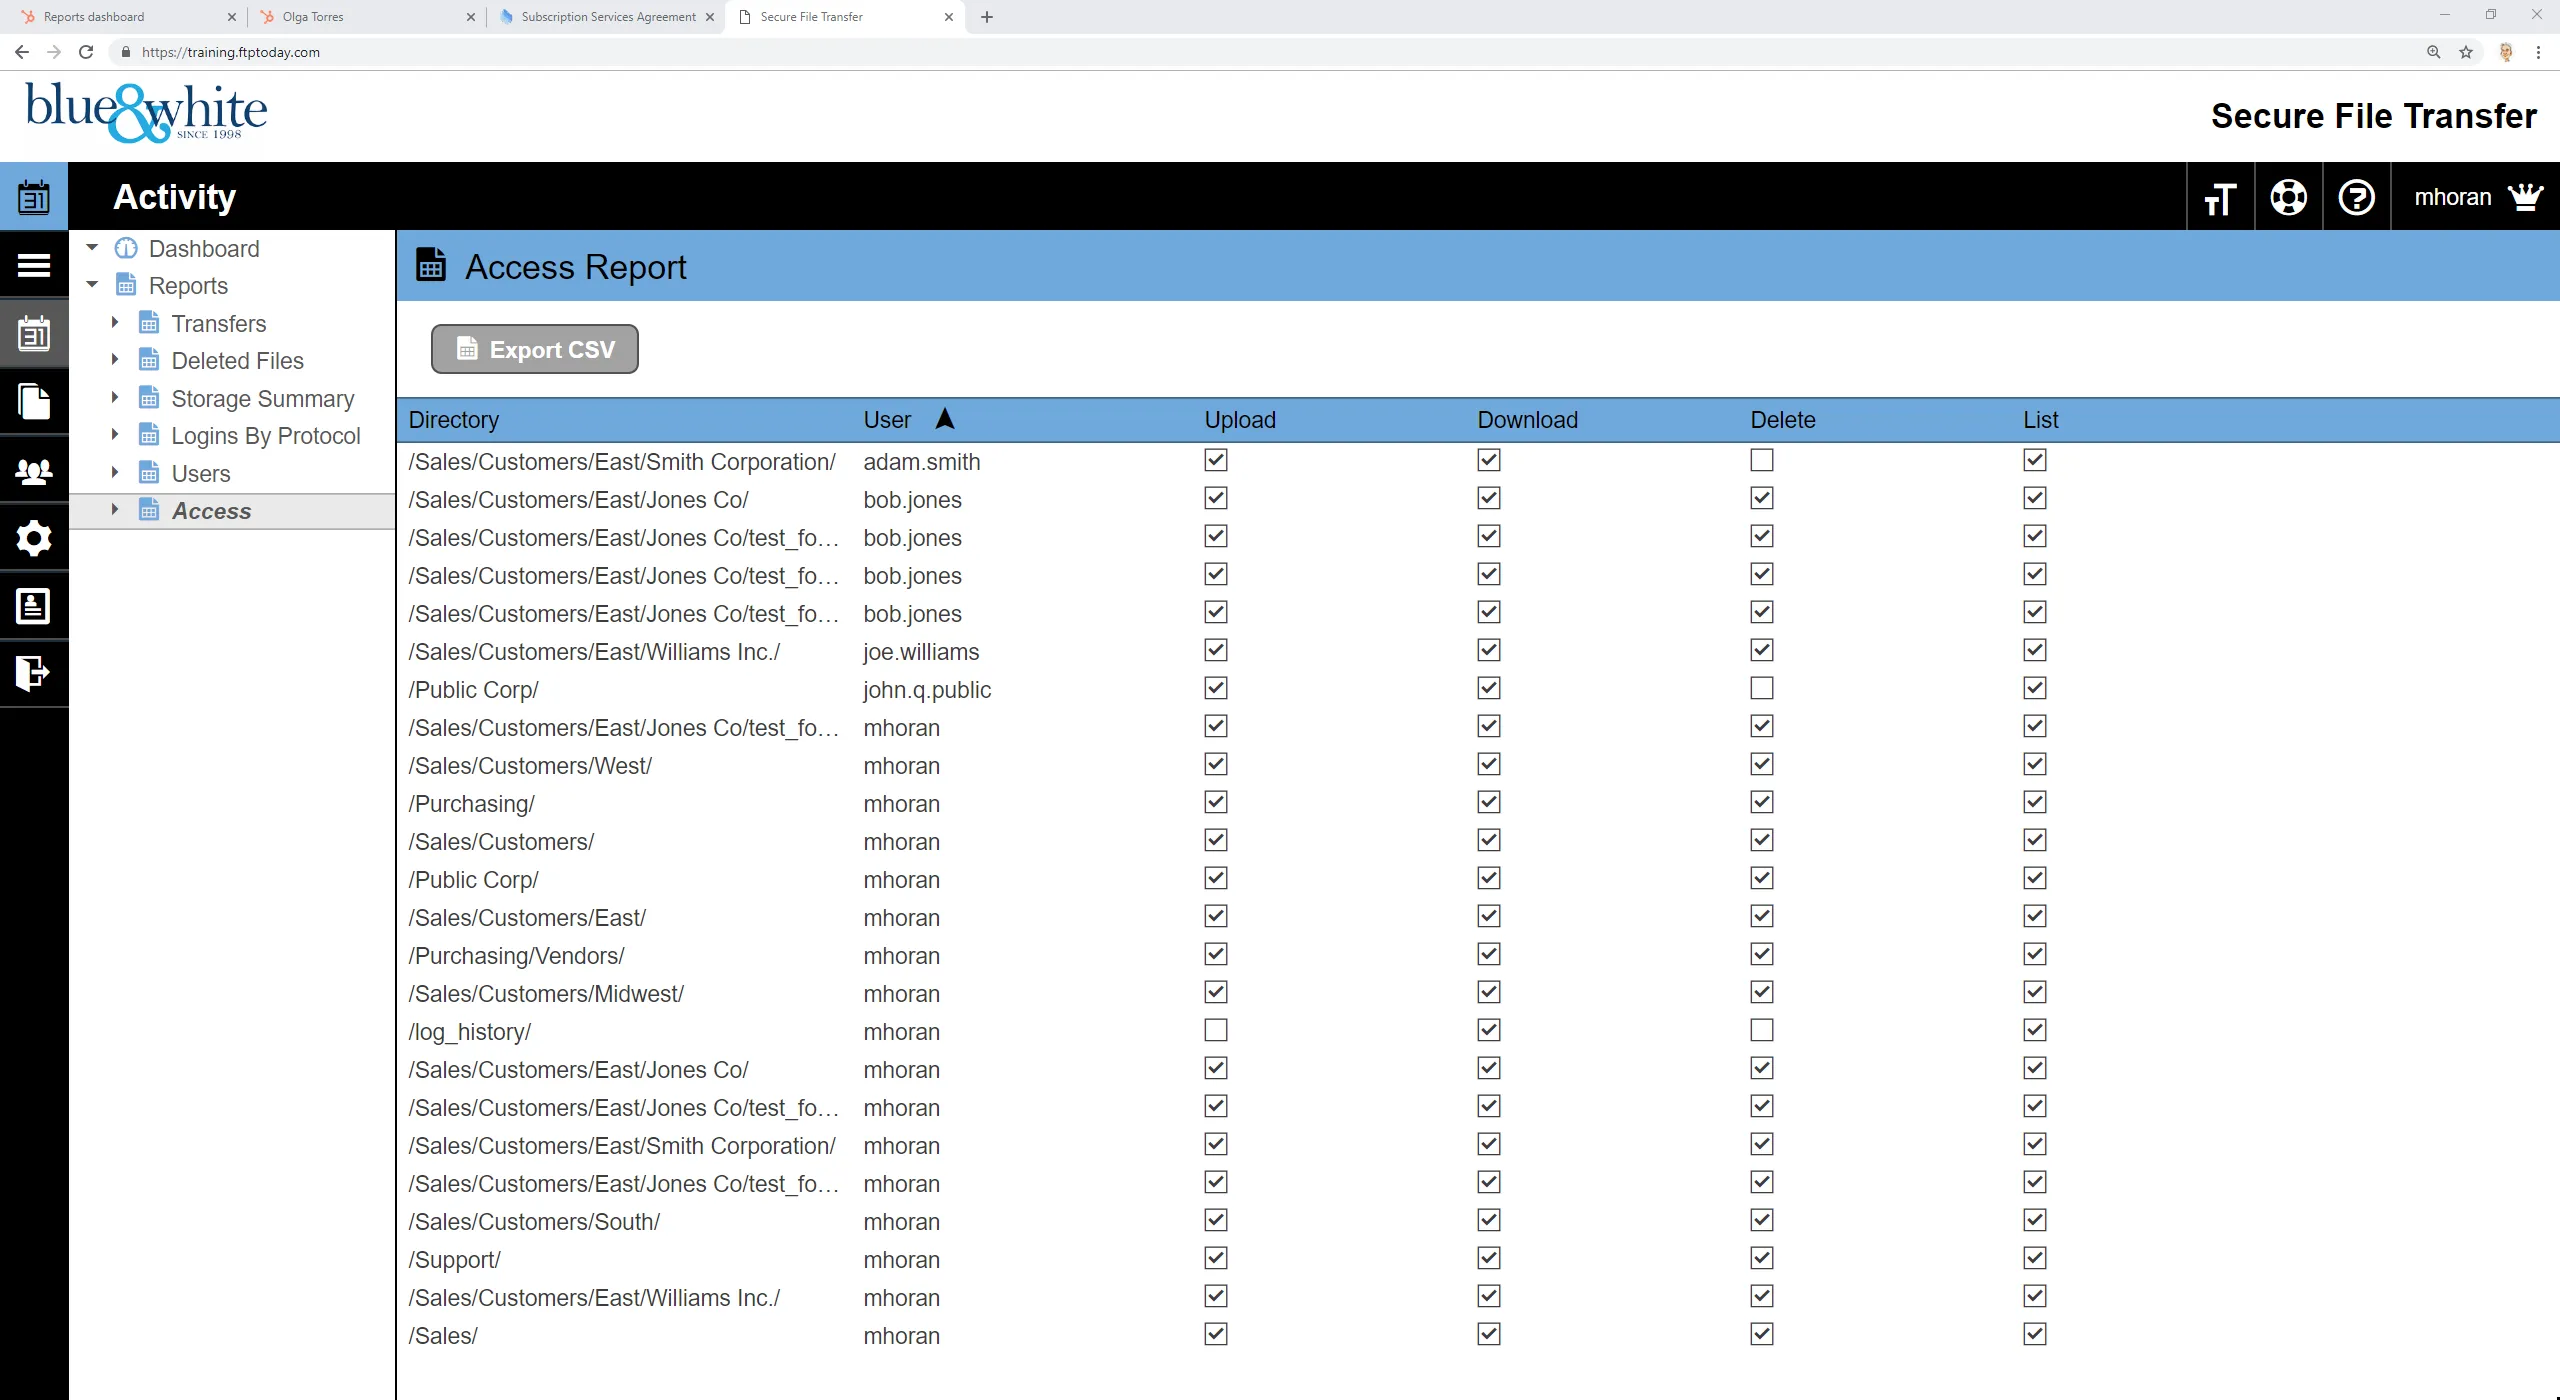2560x1400 pixels.
Task: Click the Export CSV button
Action: point(534,349)
